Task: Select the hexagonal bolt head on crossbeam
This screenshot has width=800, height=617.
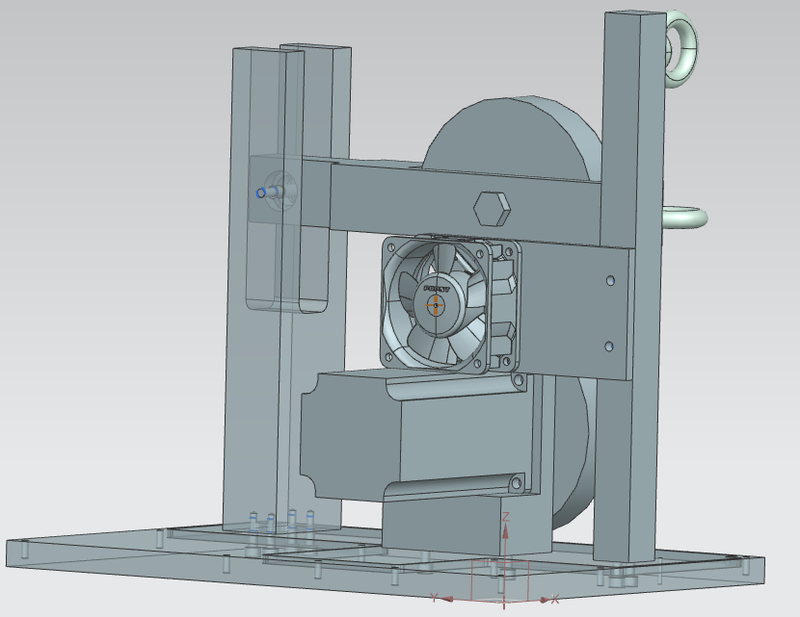Action: coord(492,208)
